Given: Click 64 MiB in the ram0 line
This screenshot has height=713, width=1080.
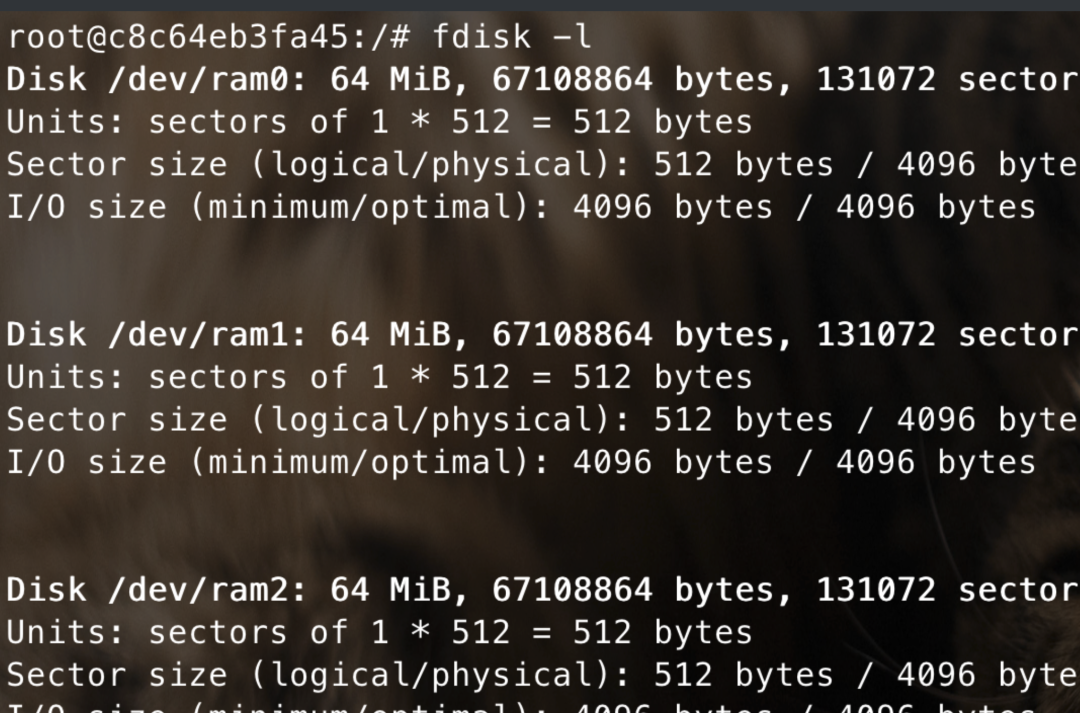Looking at the screenshot, I should coord(391,79).
